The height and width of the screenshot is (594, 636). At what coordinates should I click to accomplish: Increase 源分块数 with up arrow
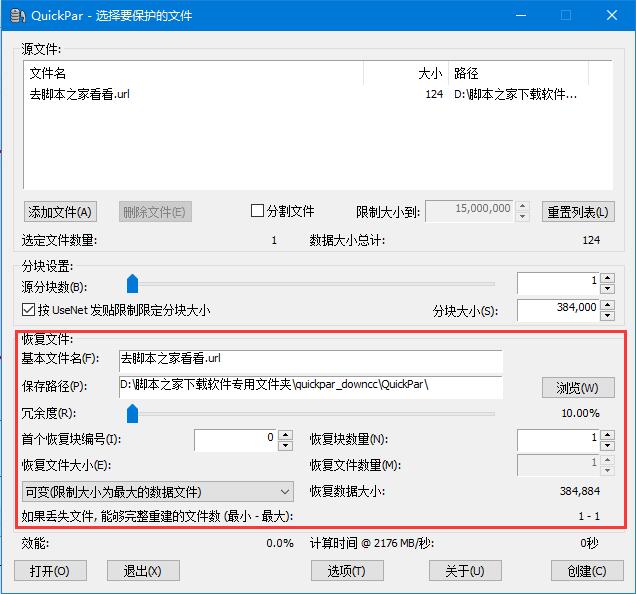pos(608,278)
